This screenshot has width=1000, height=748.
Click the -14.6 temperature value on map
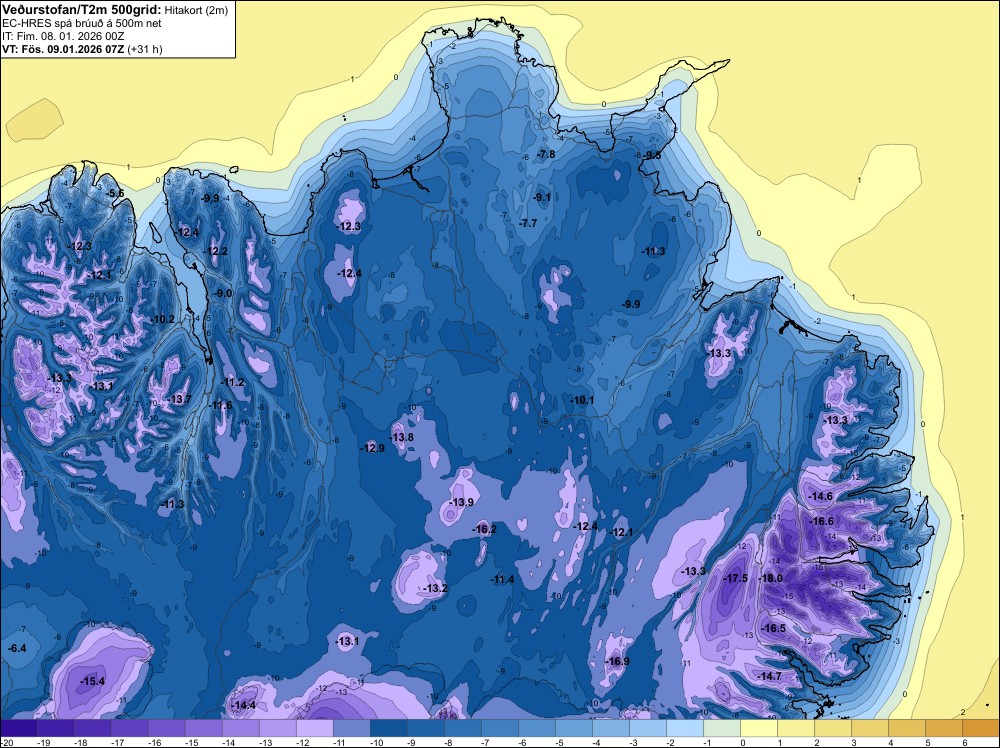point(820,497)
